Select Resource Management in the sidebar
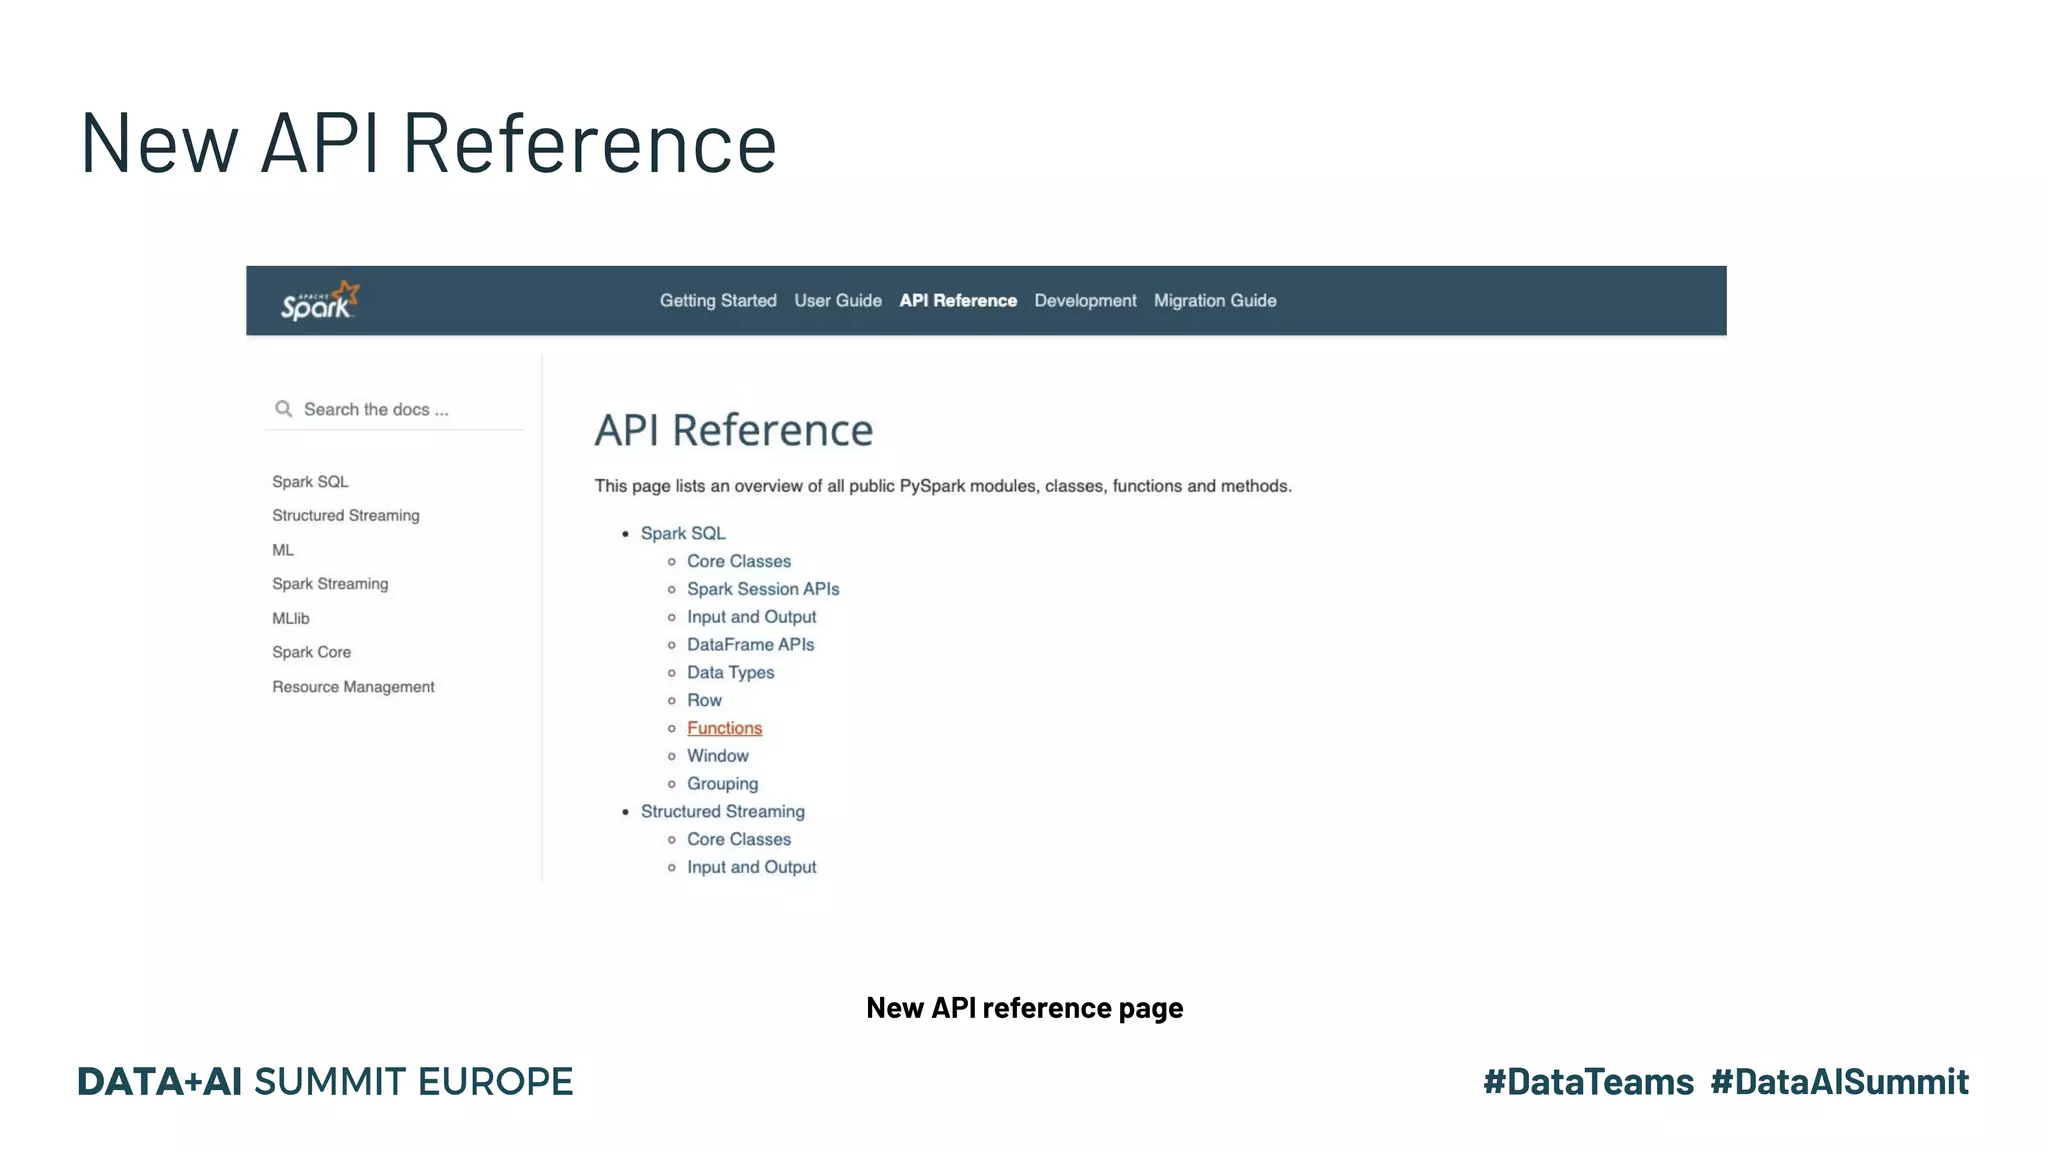The image size is (2048, 1152). click(353, 687)
